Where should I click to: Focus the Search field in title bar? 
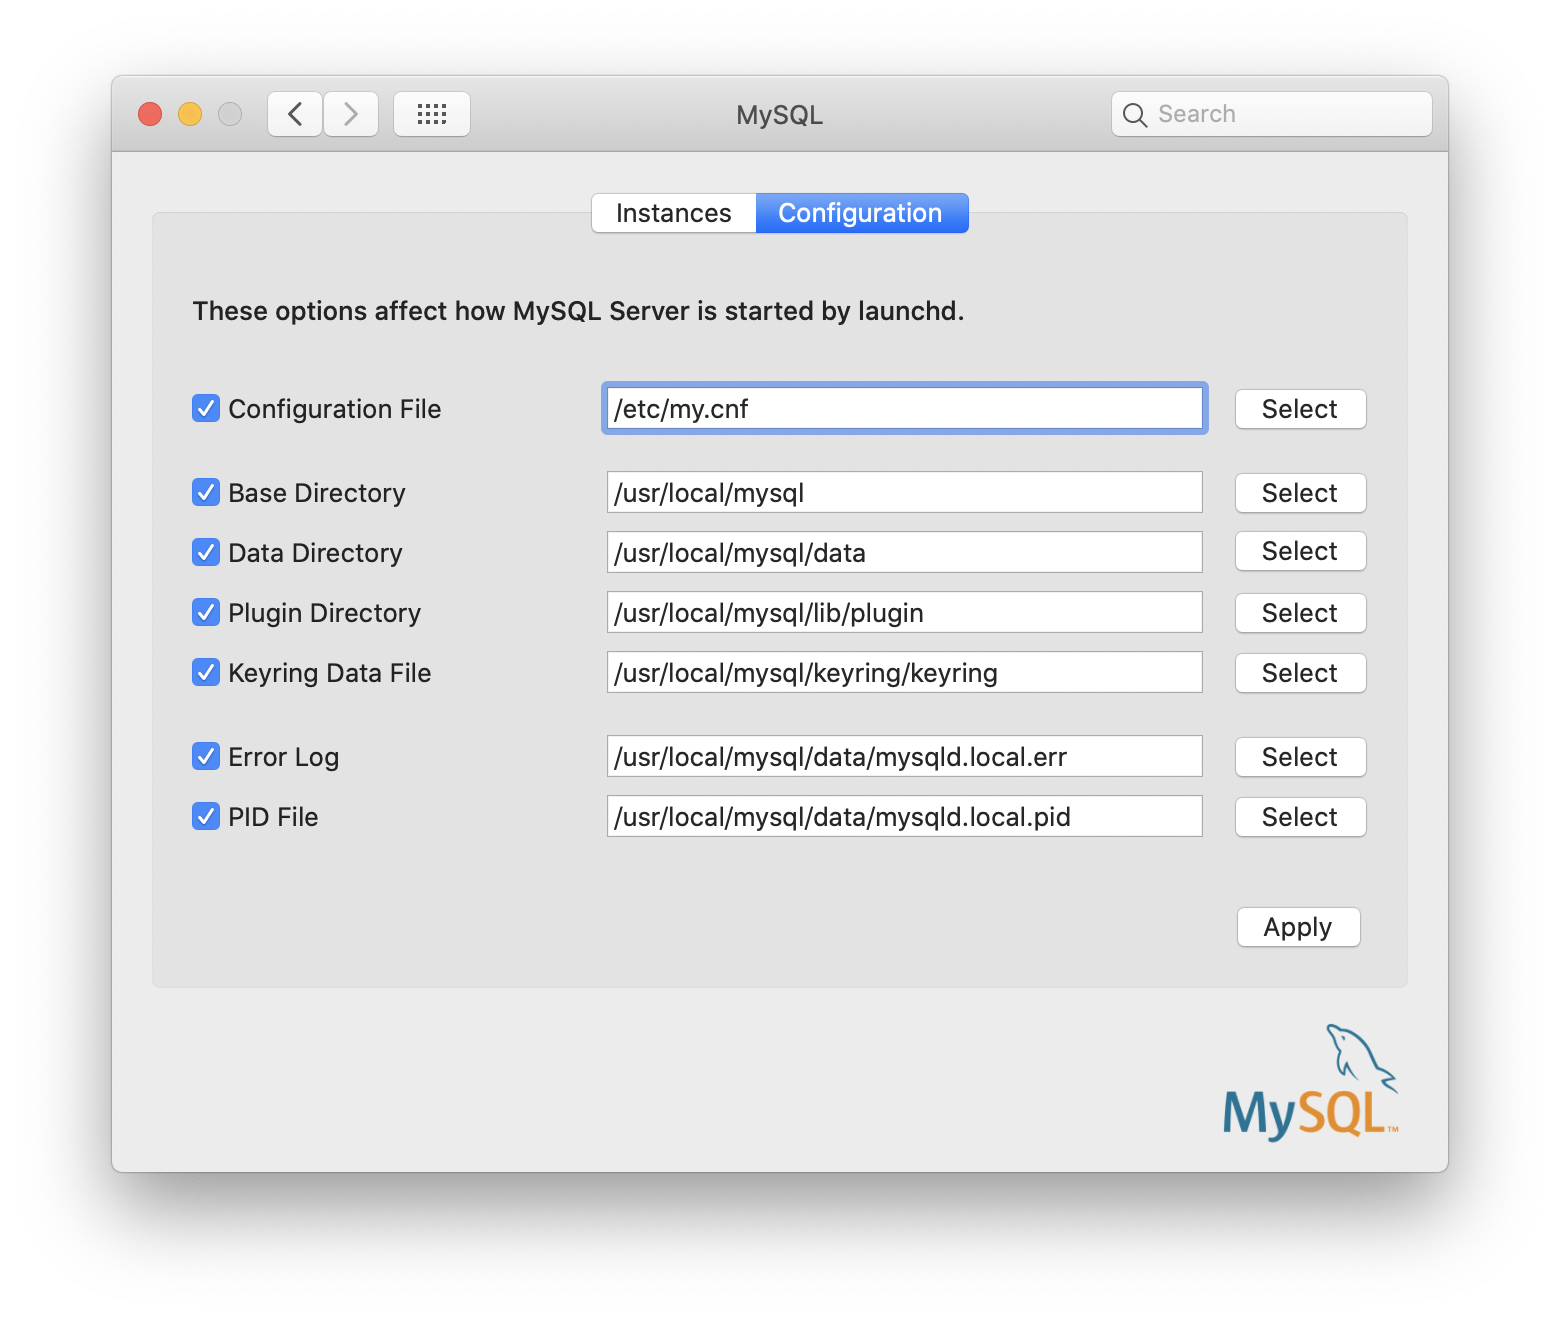coord(1271,114)
